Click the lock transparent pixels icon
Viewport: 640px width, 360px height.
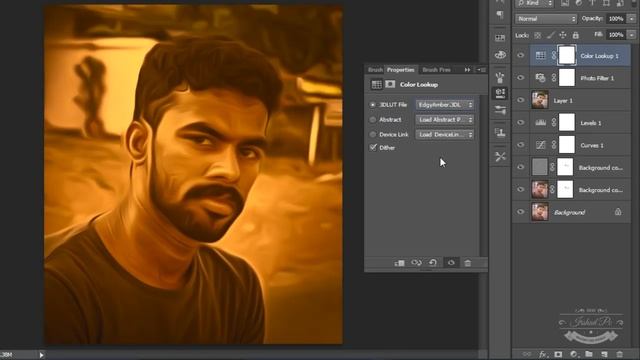point(538,36)
